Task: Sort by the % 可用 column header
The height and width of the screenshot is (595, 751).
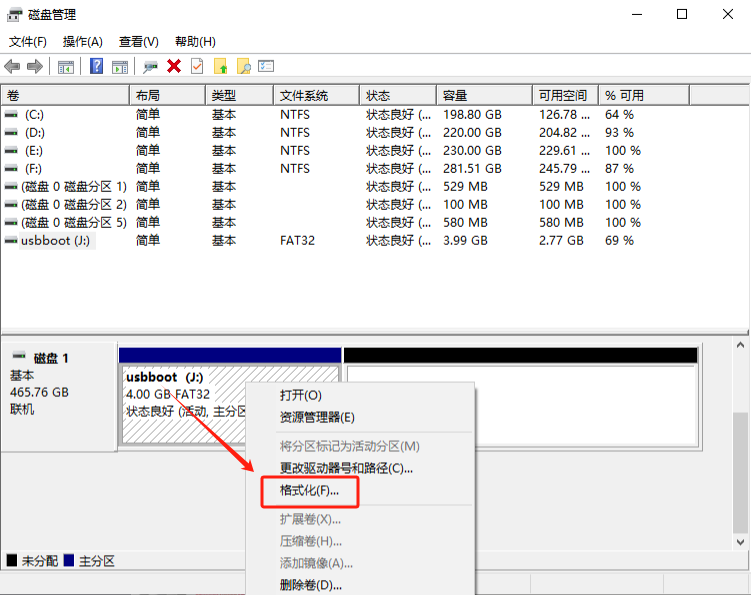Action: coord(644,95)
